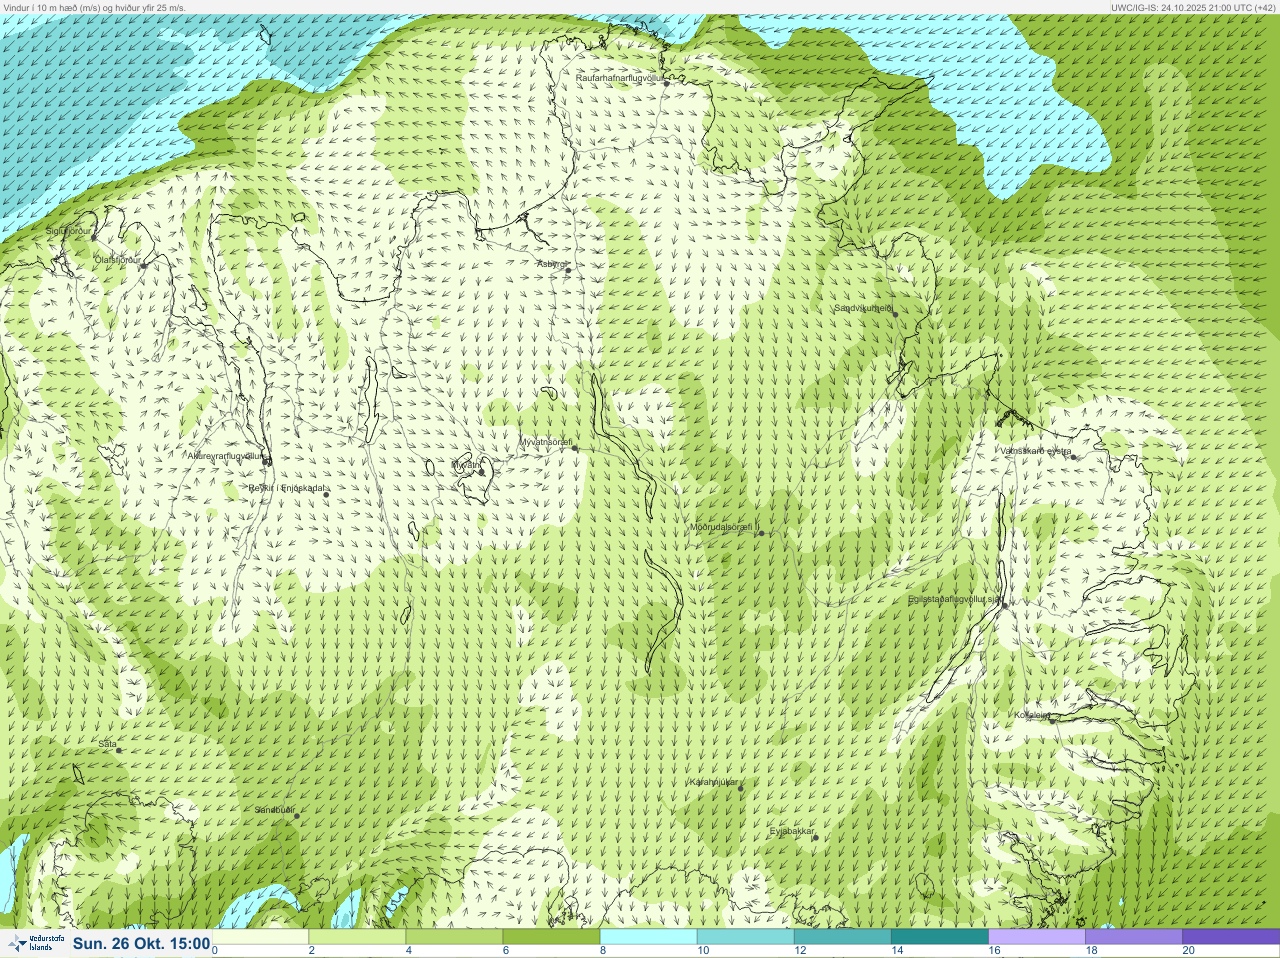
Task: Select the 0–2 m/s pale legend swatch
Action: coord(260,937)
